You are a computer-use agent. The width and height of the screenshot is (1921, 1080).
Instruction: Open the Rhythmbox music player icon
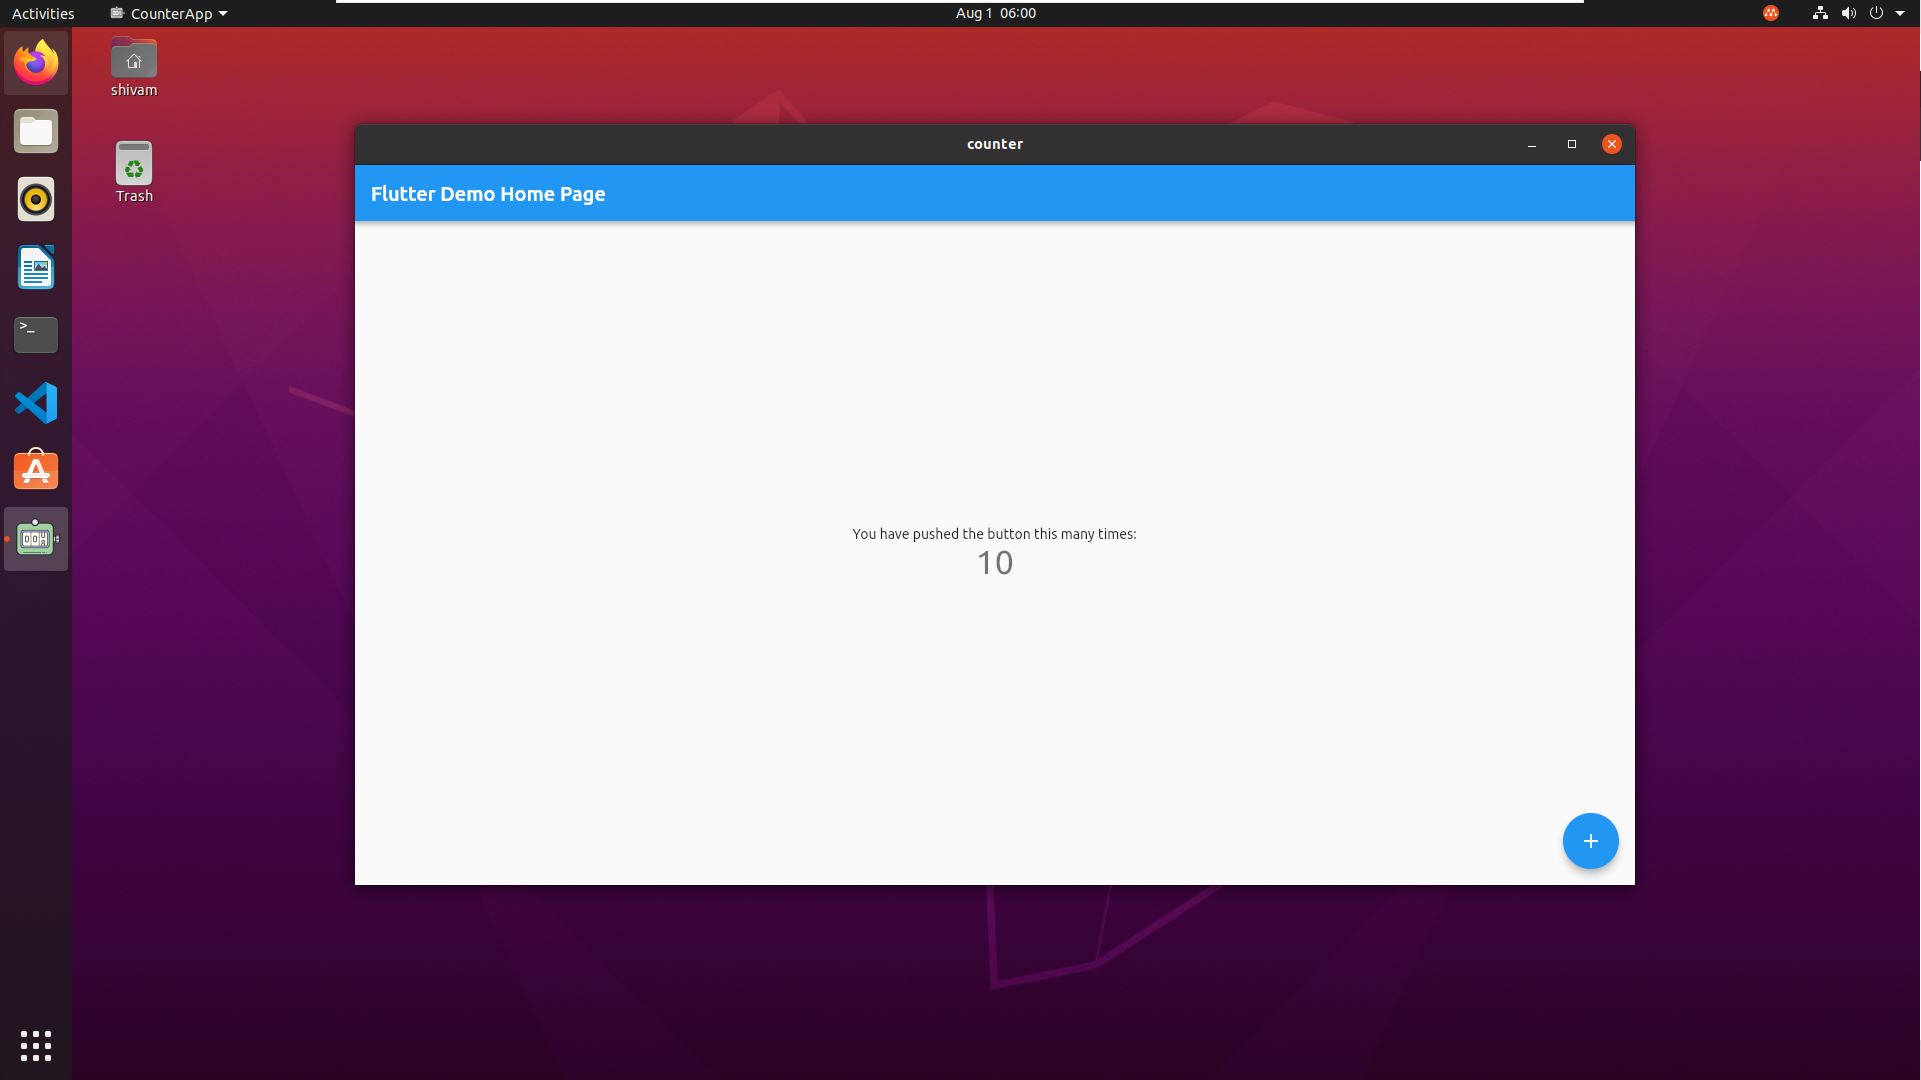[x=36, y=198]
